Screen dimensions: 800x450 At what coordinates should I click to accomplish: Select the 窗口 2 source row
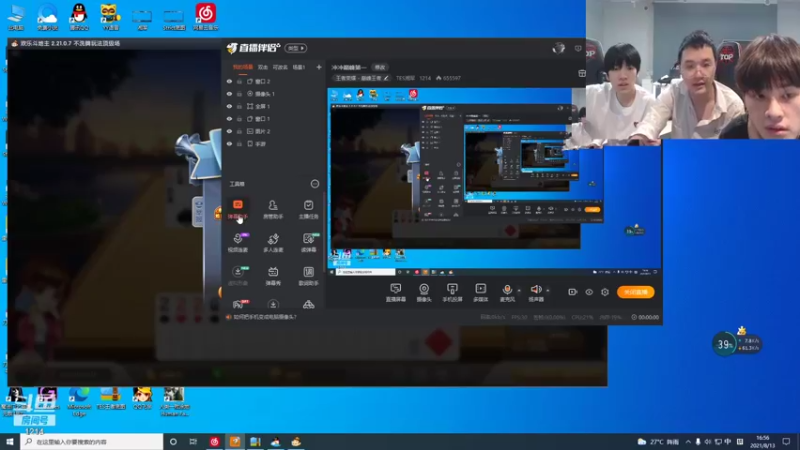point(273,81)
